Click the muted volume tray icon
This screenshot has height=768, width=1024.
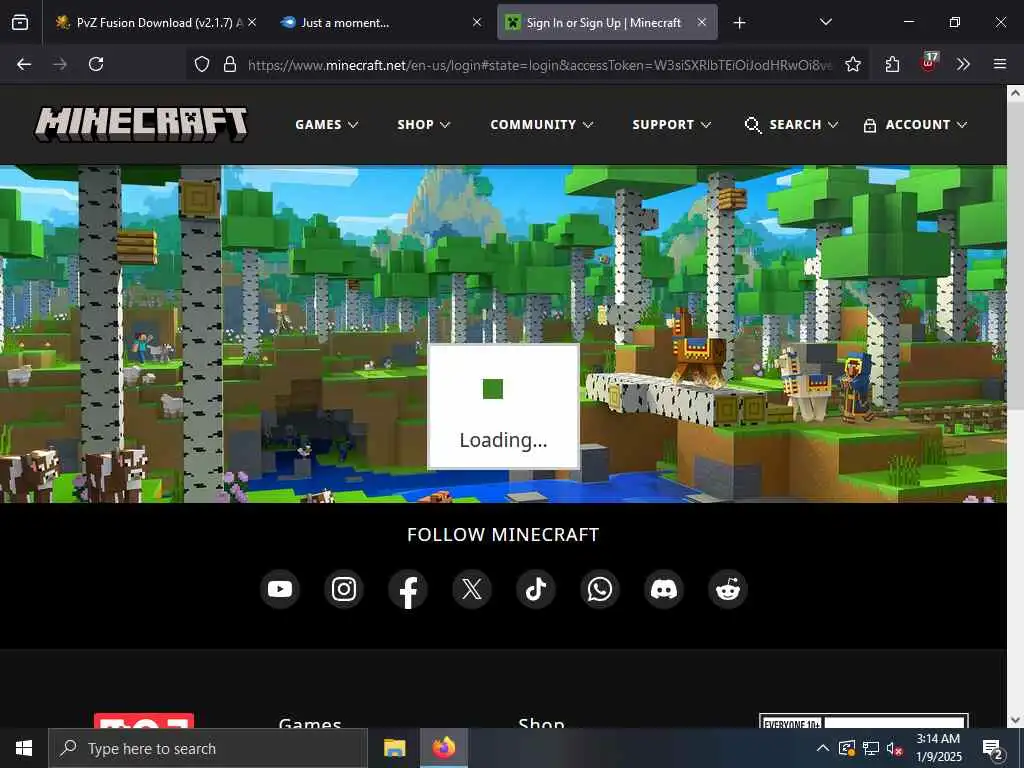[895, 748]
